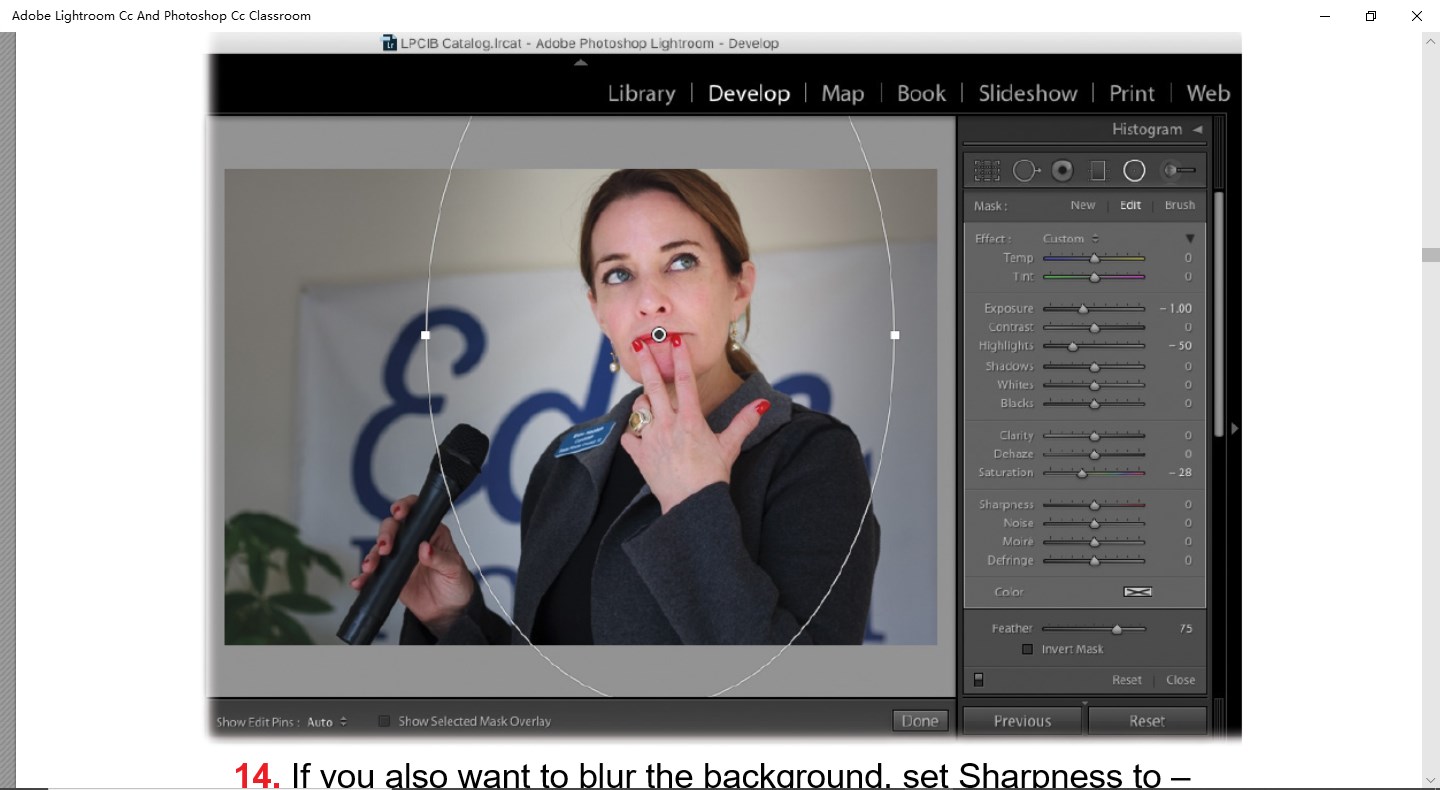The width and height of the screenshot is (1440, 790).
Task: Click the Dehaze slider handle
Action: (x=1094, y=455)
